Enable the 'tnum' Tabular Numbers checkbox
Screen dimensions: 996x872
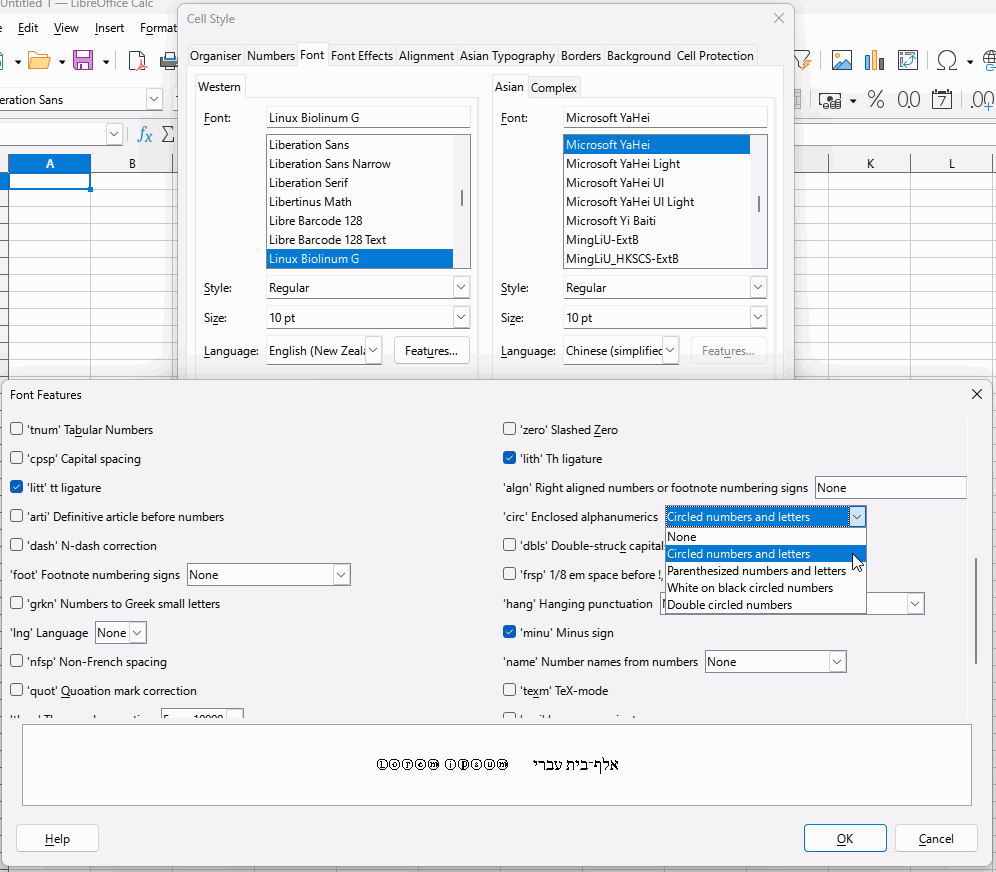point(17,430)
